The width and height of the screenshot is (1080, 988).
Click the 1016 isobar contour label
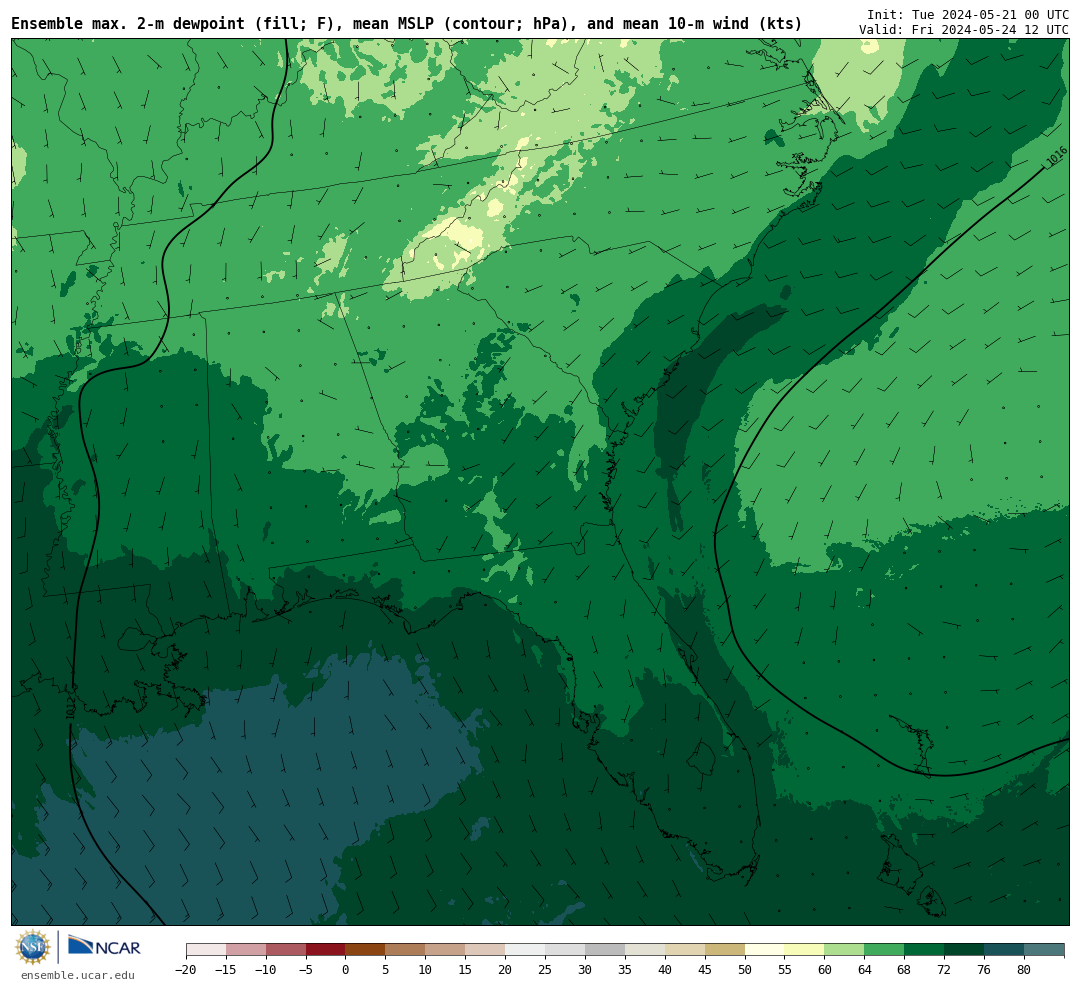click(1056, 157)
